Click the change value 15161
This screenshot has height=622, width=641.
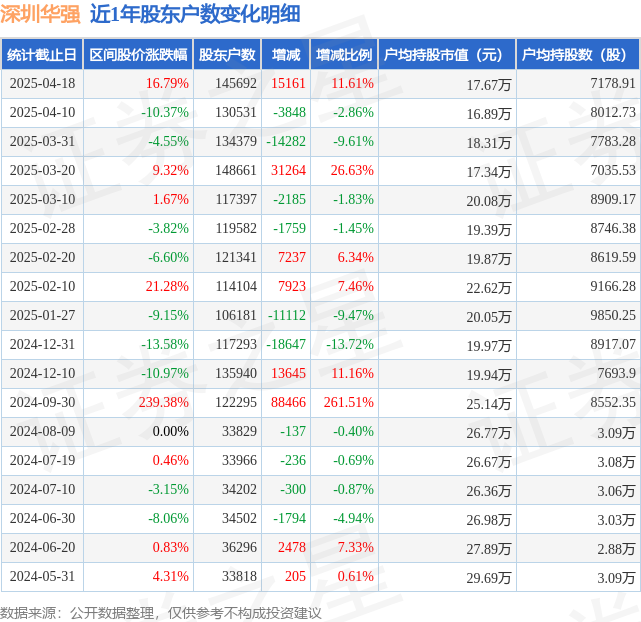coord(288,83)
